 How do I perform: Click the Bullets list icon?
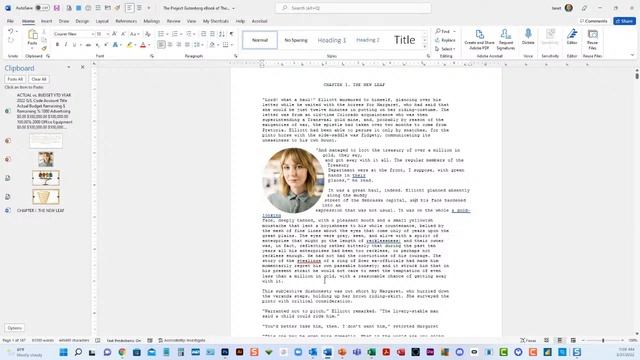161,34
